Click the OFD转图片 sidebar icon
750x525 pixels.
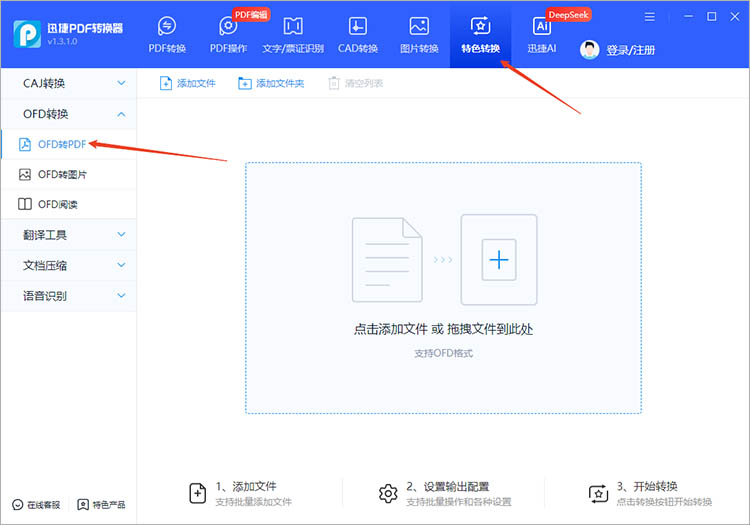(25, 175)
